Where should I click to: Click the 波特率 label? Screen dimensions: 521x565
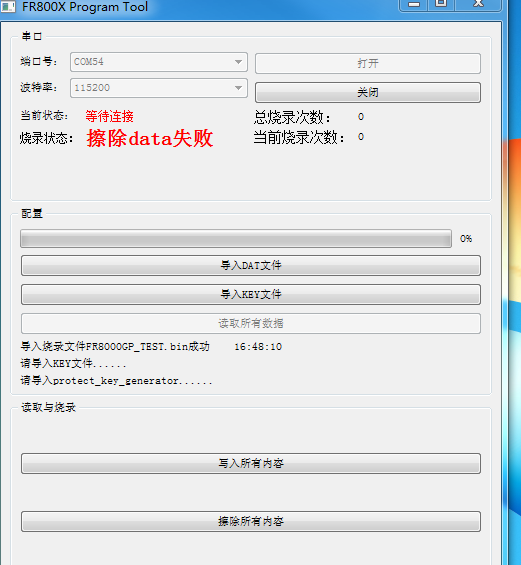(x=39, y=87)
